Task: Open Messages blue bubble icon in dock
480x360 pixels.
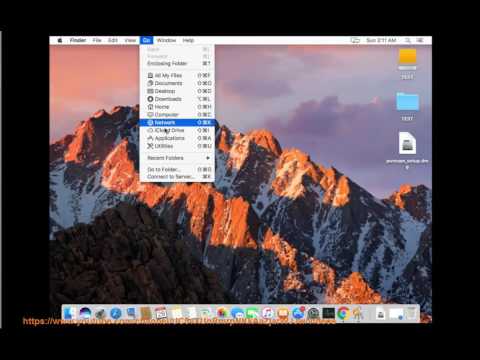Action: click(237, 313)
